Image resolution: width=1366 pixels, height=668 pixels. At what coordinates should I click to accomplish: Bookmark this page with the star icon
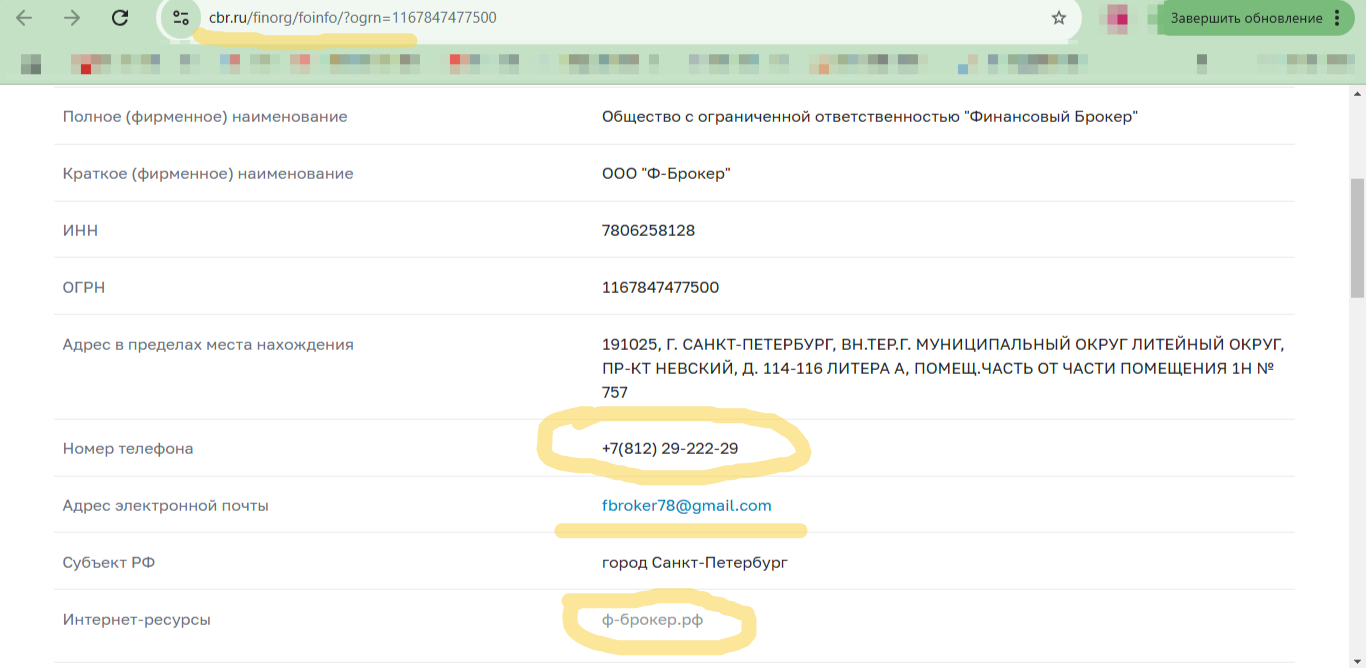pos(1059,18)
